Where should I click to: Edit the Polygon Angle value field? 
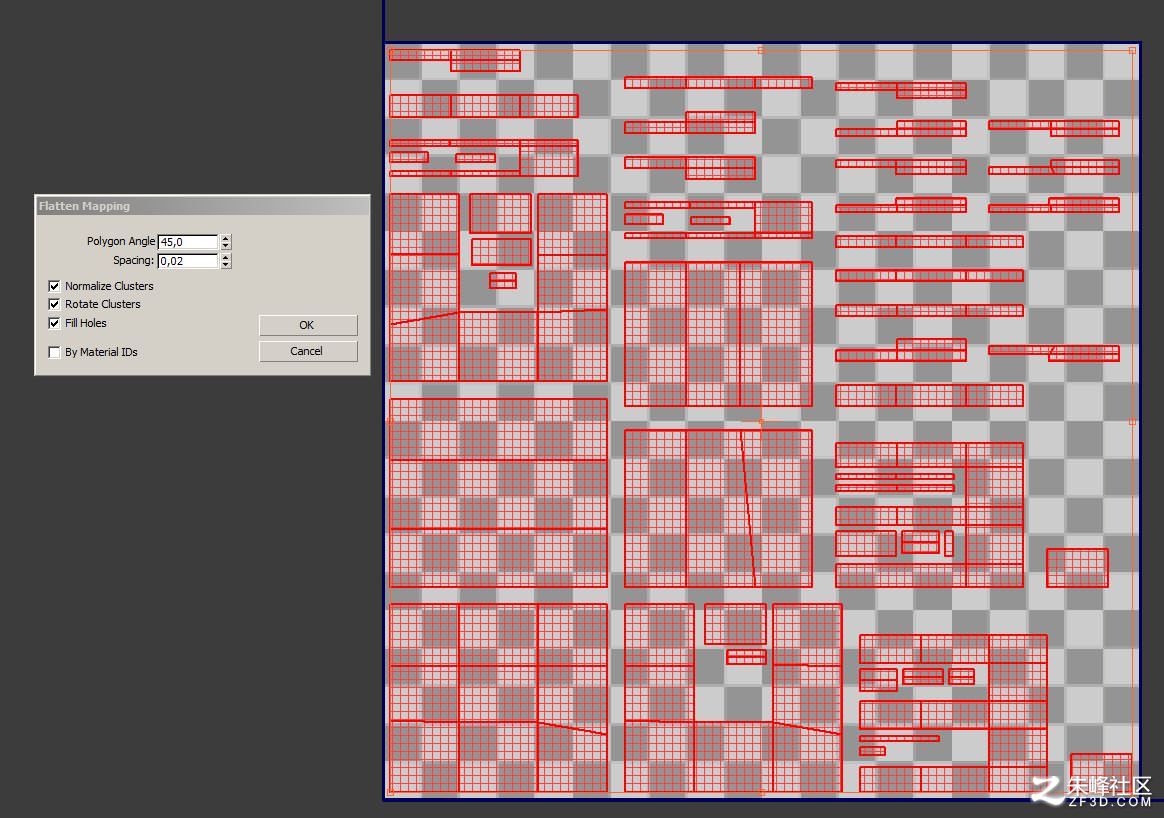tap(188, 242)
